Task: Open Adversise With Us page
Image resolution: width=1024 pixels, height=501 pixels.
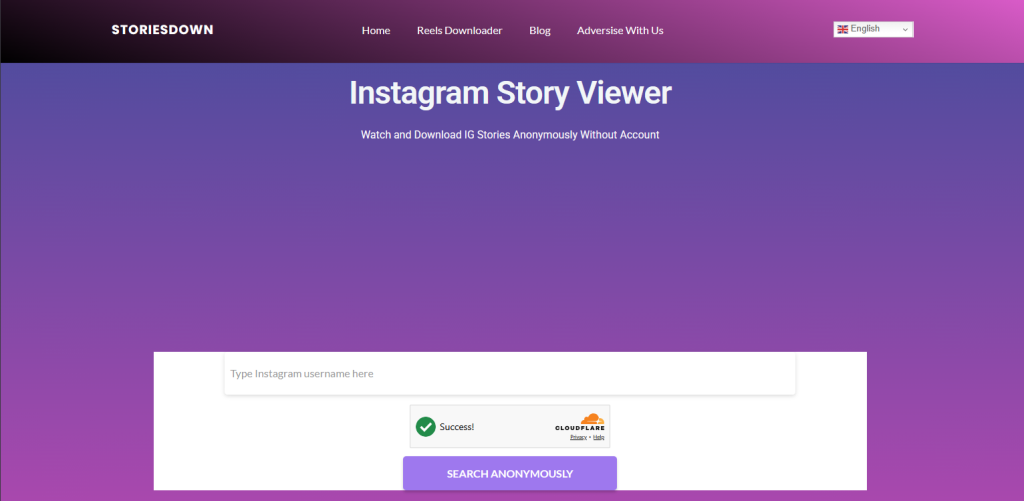Action: (620, 31)
